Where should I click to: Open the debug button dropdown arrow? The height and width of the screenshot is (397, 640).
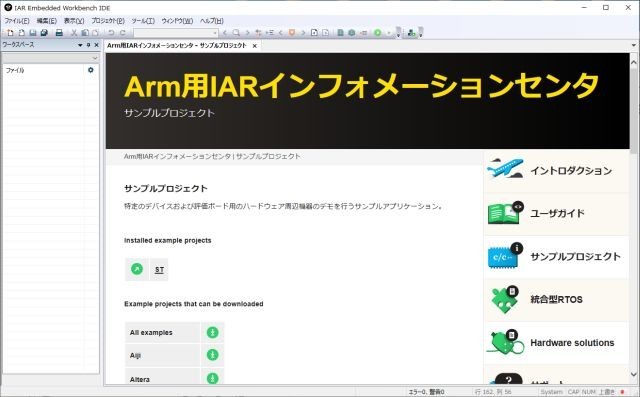pyautogui.click(x=389, y=33)
